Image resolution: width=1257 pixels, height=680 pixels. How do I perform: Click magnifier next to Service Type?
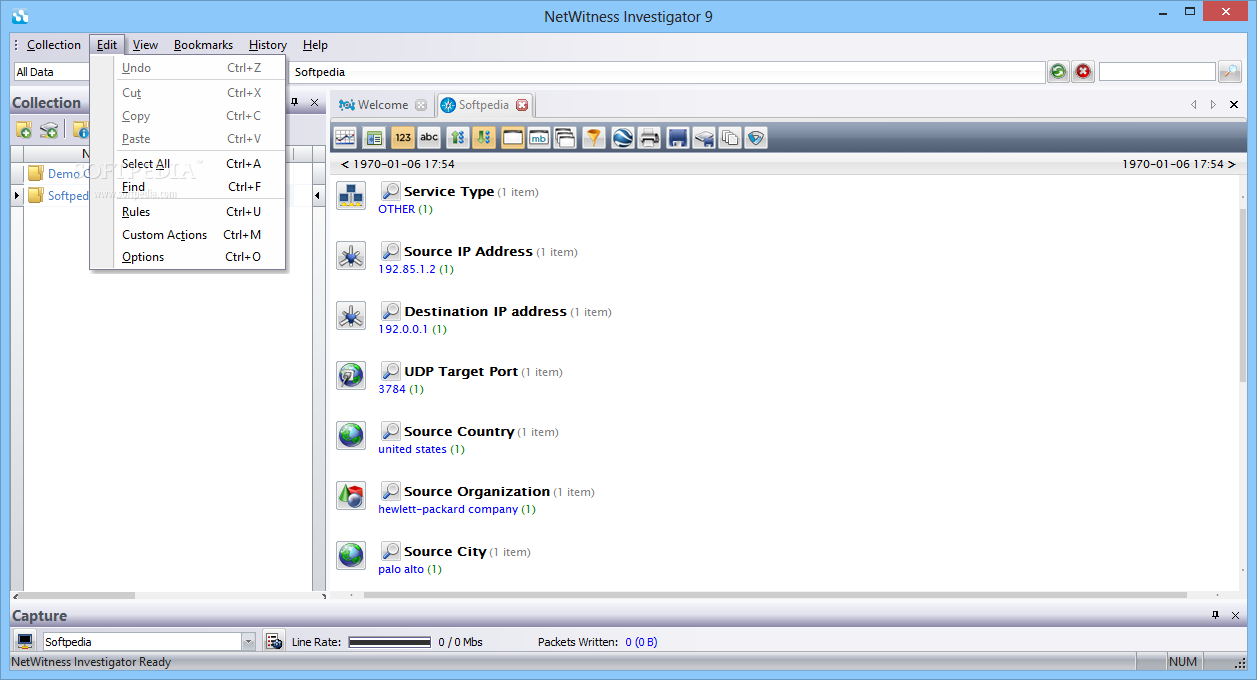[391, 191]
